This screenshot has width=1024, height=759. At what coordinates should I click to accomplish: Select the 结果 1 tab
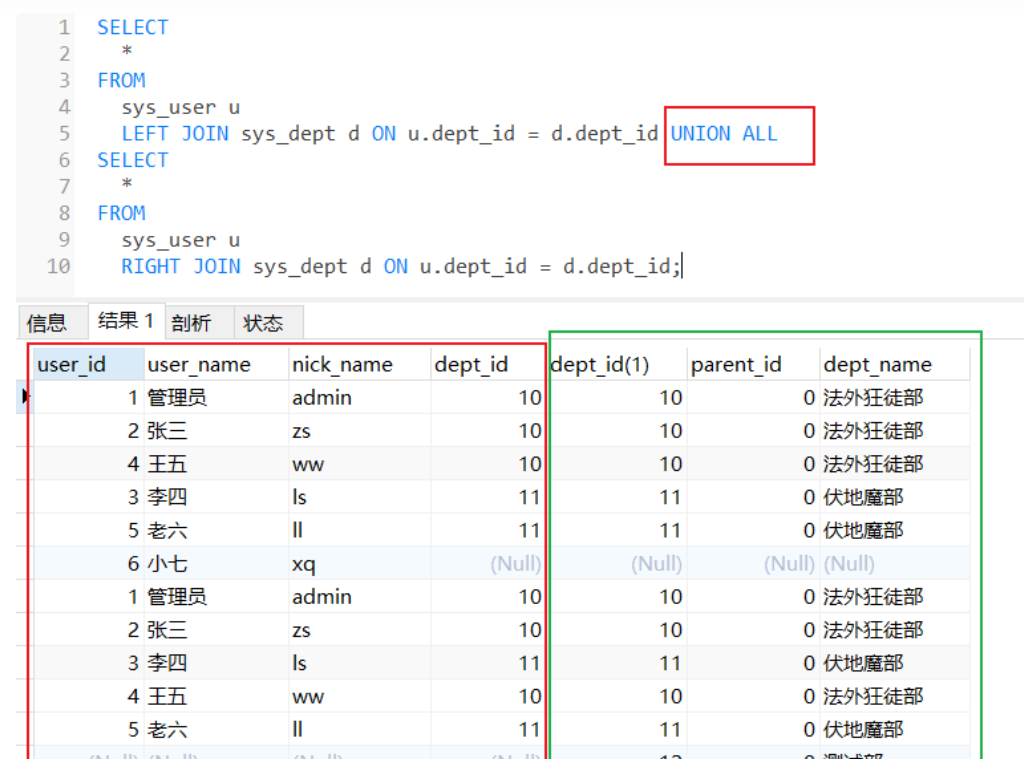[126, 321]
